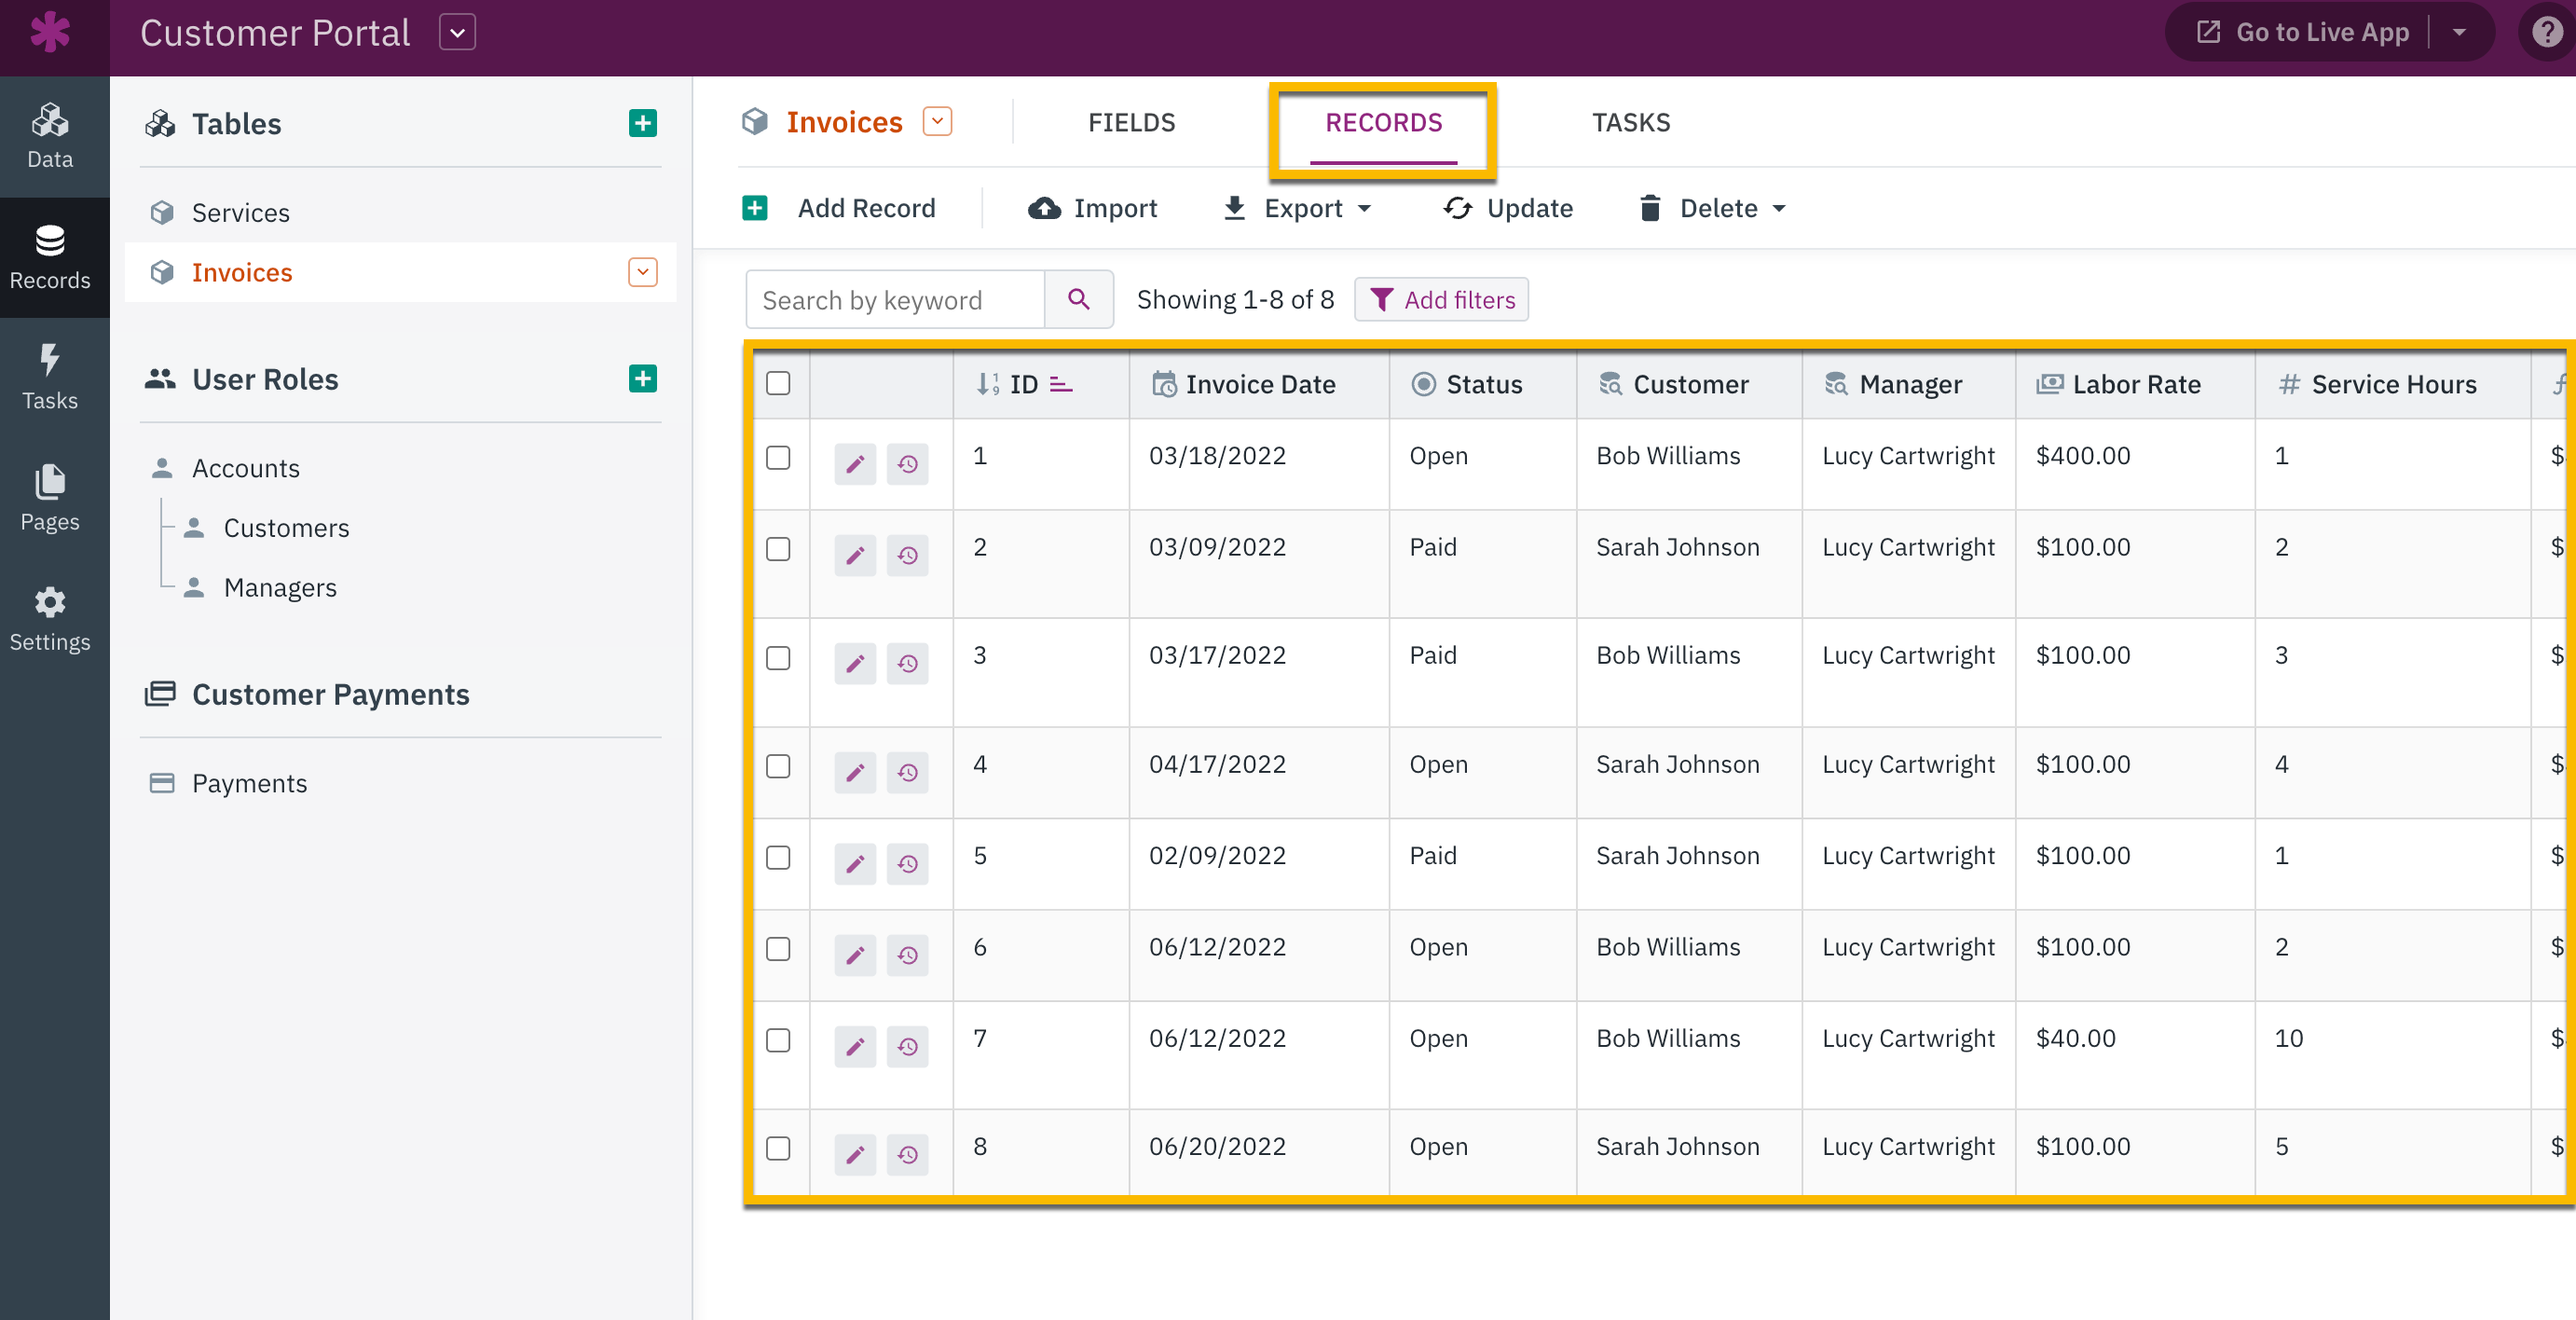Screen dimensions: 2576x1320
Task: Open the Invoices header dropdown
Action: tap(937, 122)
